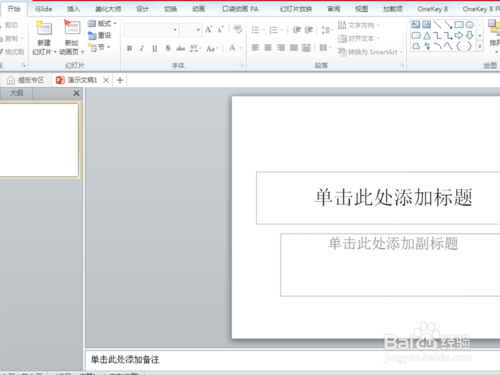Select the right block arrow shape
This screenshot has height=375, width=500.
coord(459,35)
